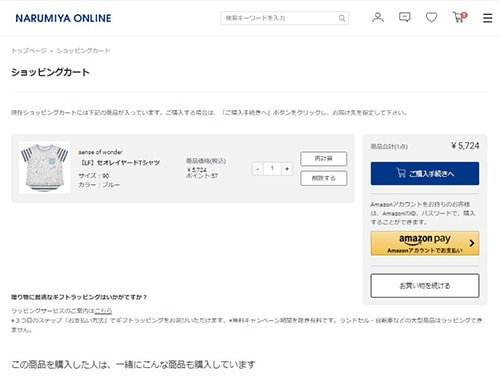Open the hamburger menu

point(487,18)
